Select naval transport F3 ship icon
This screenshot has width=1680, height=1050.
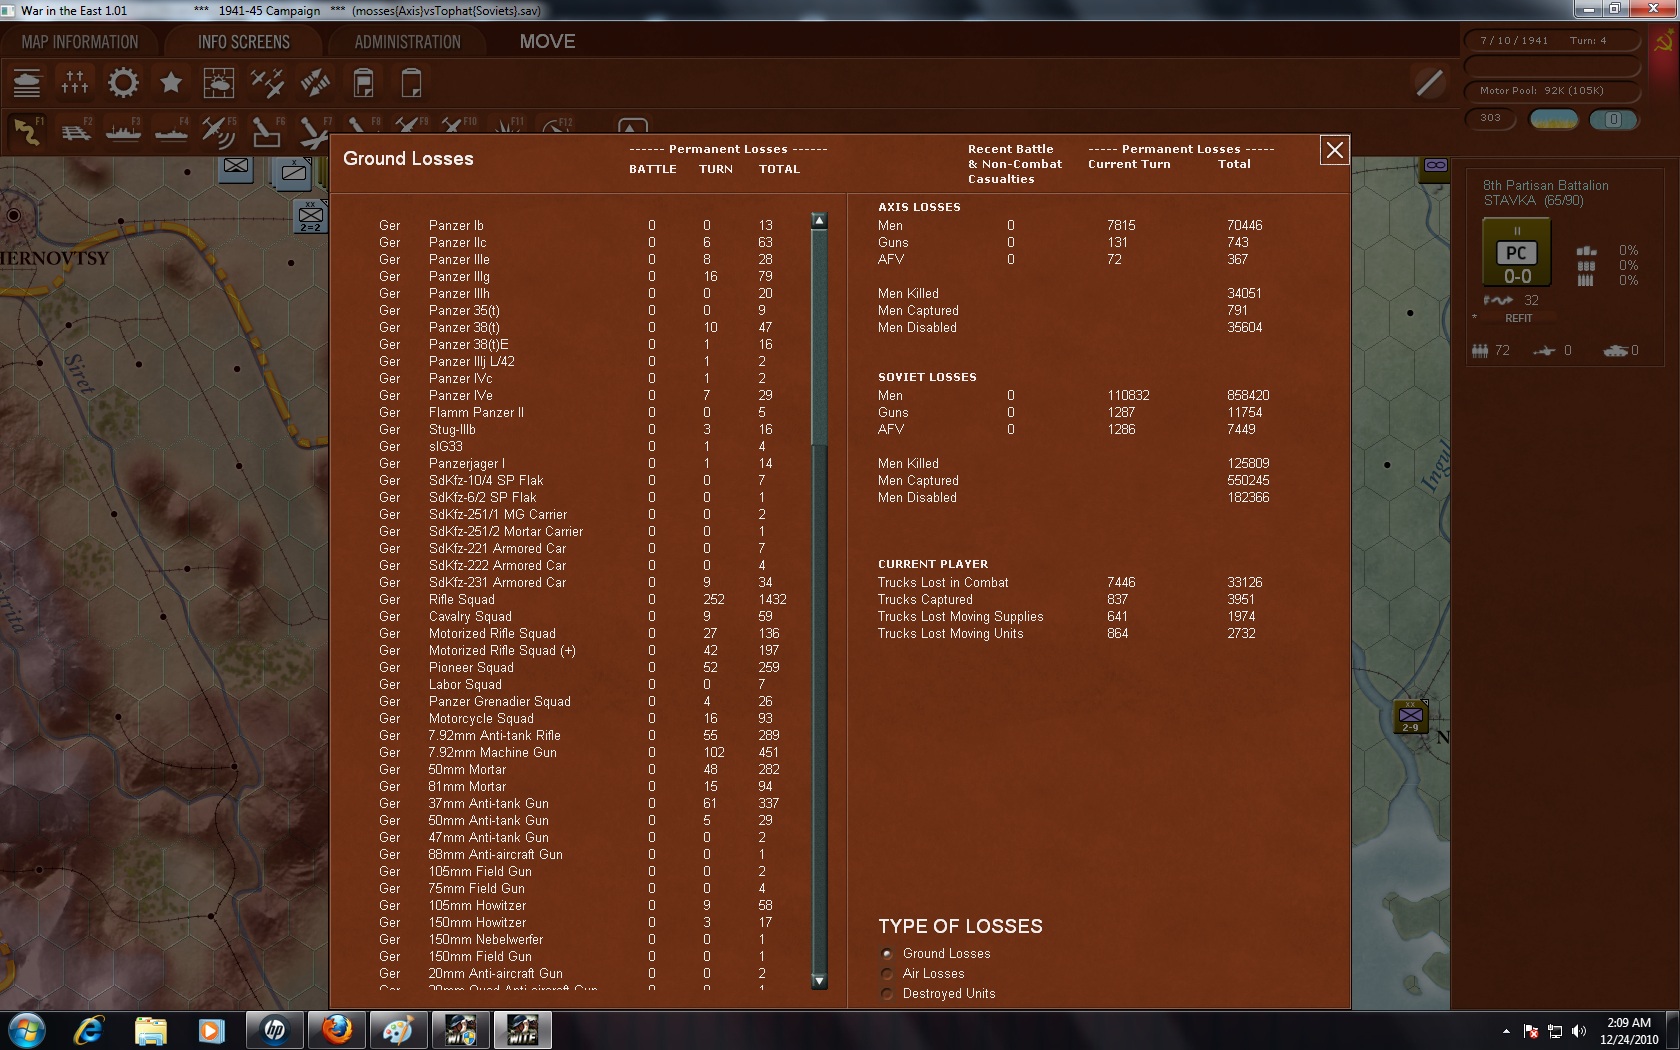(x=123, y=131)
